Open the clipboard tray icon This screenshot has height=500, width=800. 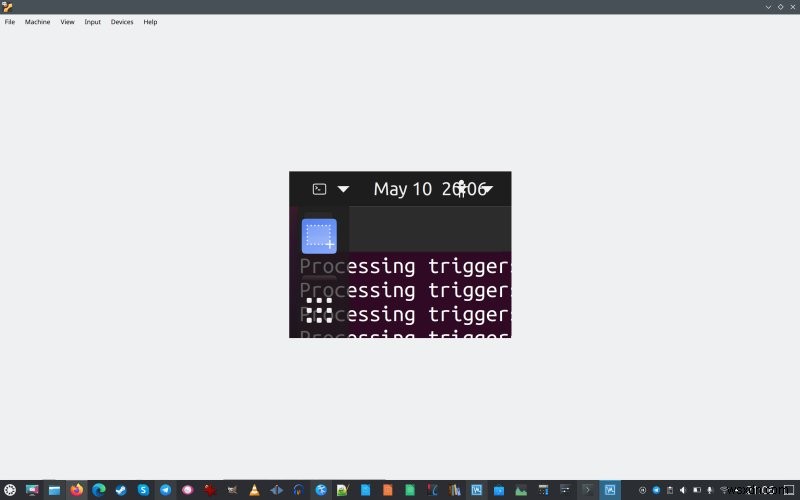point(670,490)
